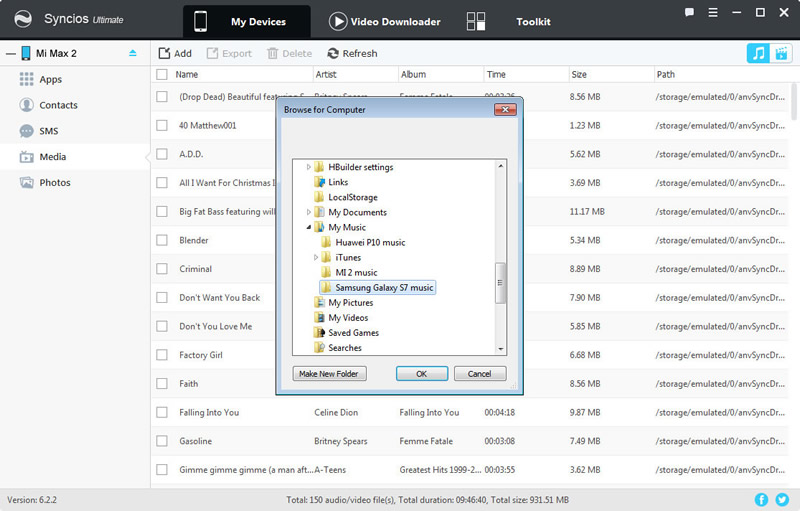
Task: Click OK in Browse dialog
Action: point(422,374)
